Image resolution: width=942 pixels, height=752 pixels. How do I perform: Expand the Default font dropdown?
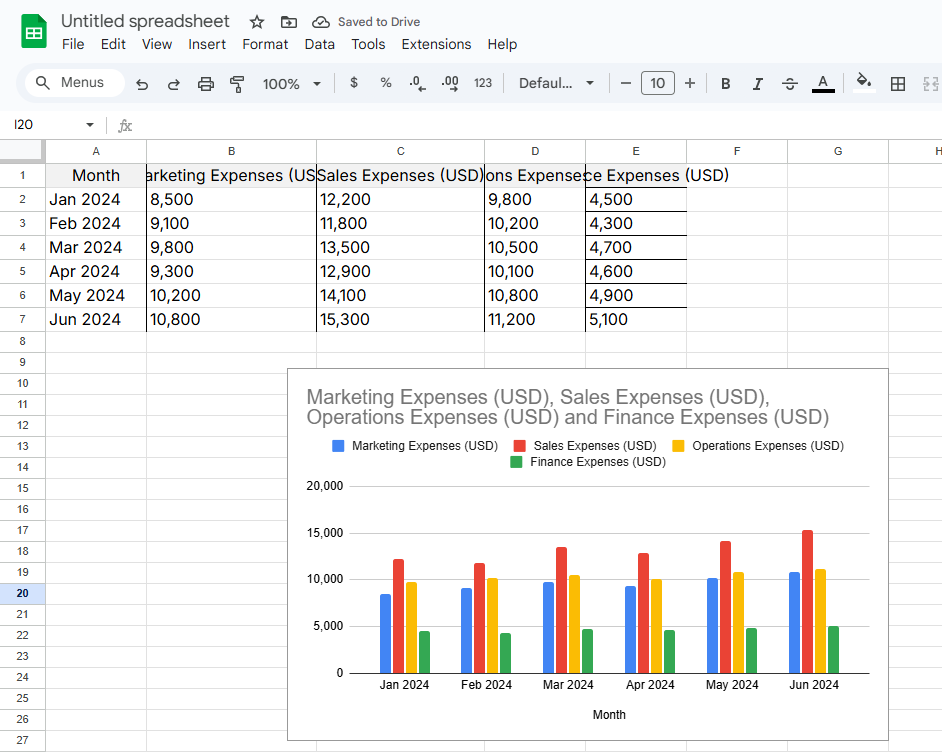[556, 83]
